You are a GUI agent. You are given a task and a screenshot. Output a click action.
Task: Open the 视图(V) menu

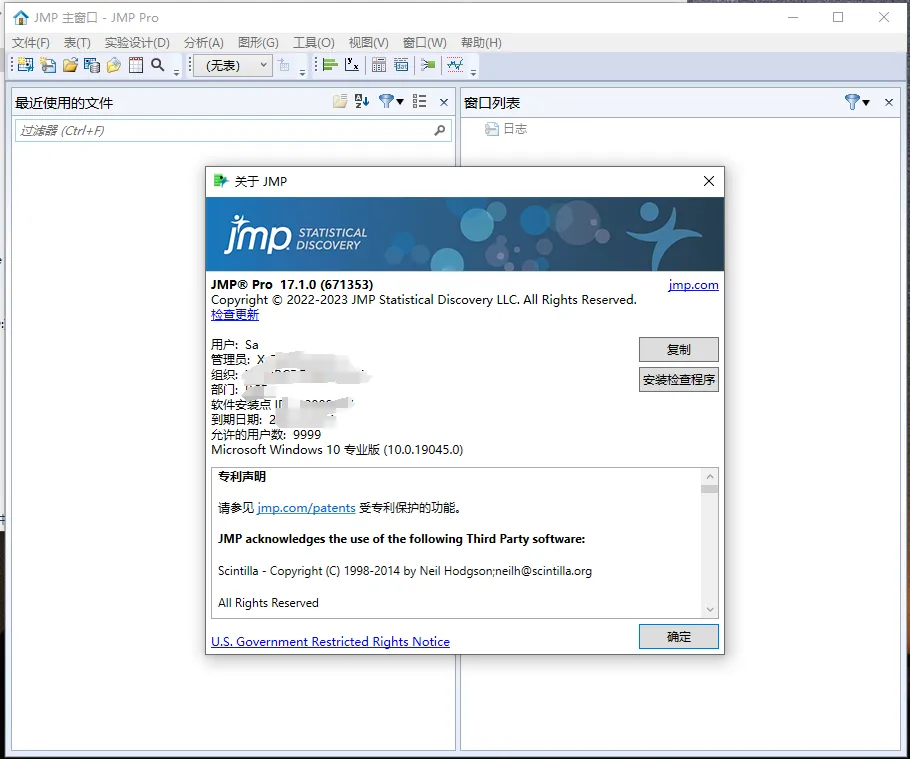[369, 42]
